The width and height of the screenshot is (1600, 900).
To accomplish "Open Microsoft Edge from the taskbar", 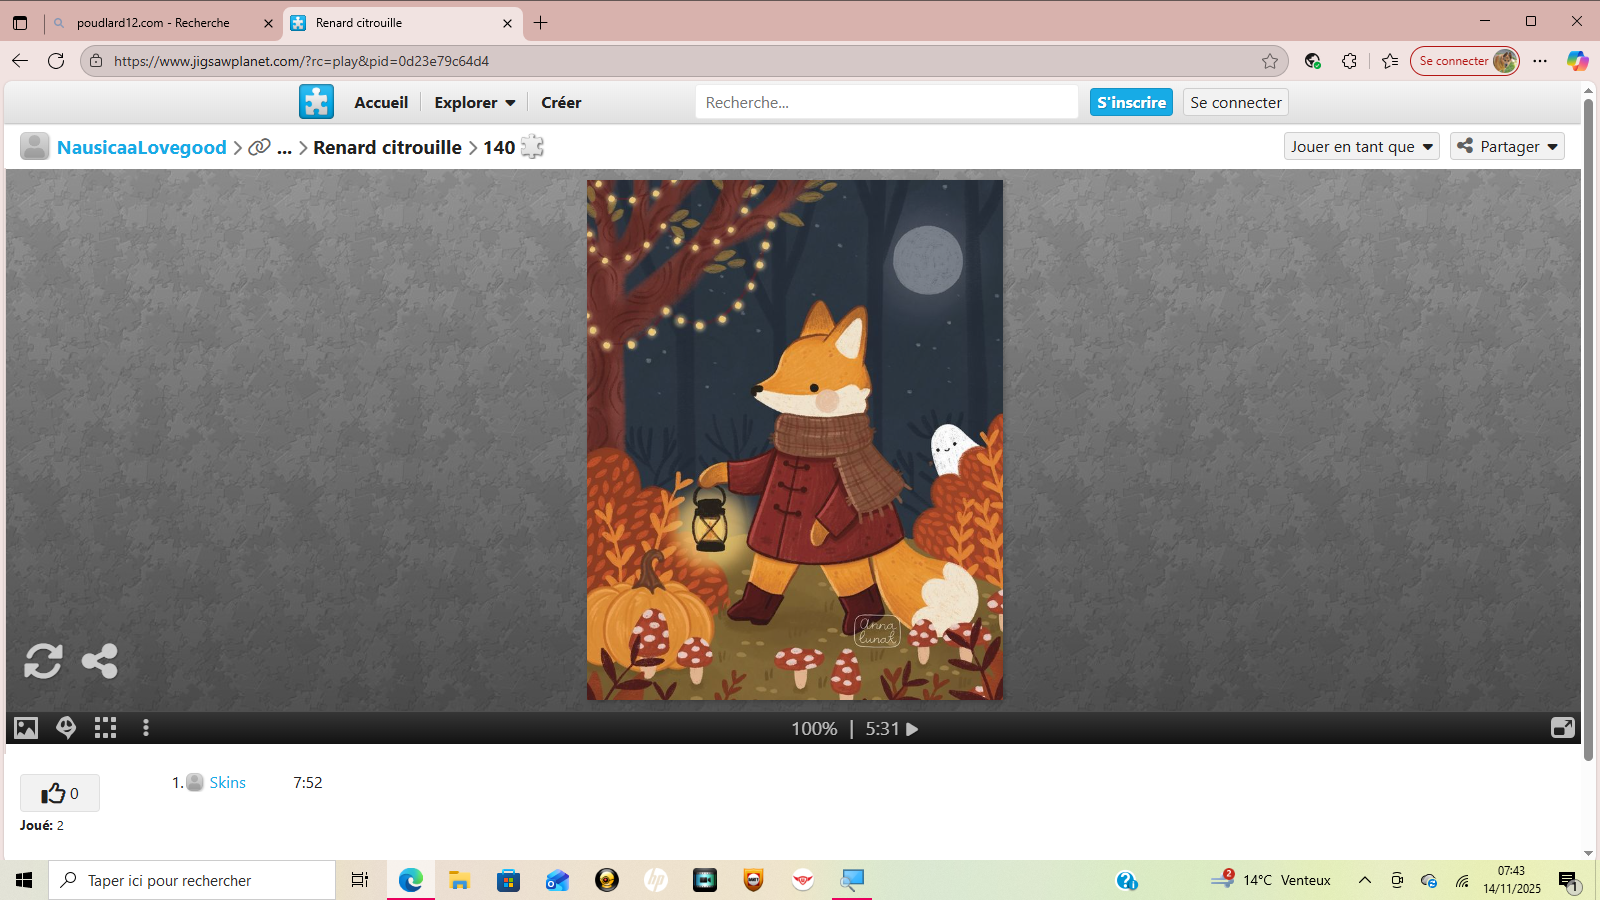I will click(x=410, y=880).
